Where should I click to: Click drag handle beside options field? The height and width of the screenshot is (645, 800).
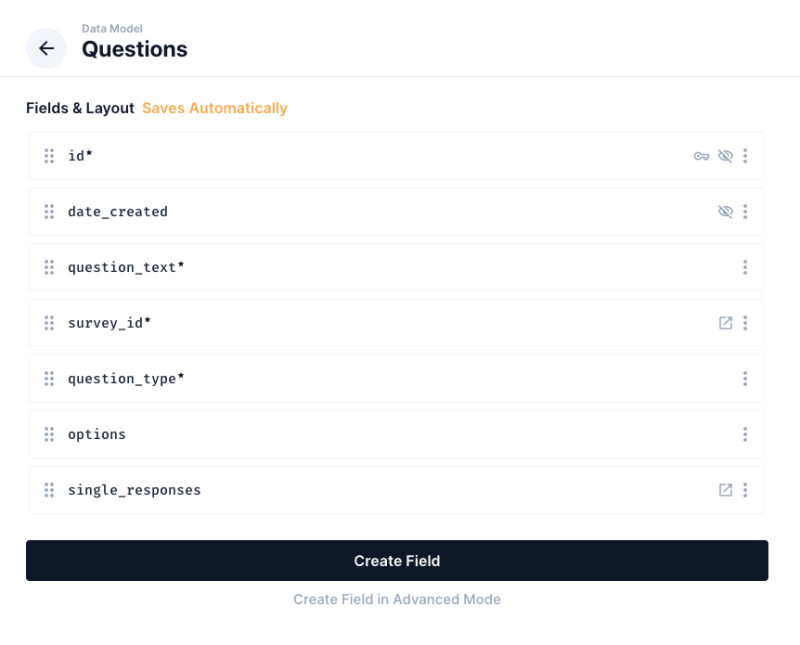click(49, 434)
